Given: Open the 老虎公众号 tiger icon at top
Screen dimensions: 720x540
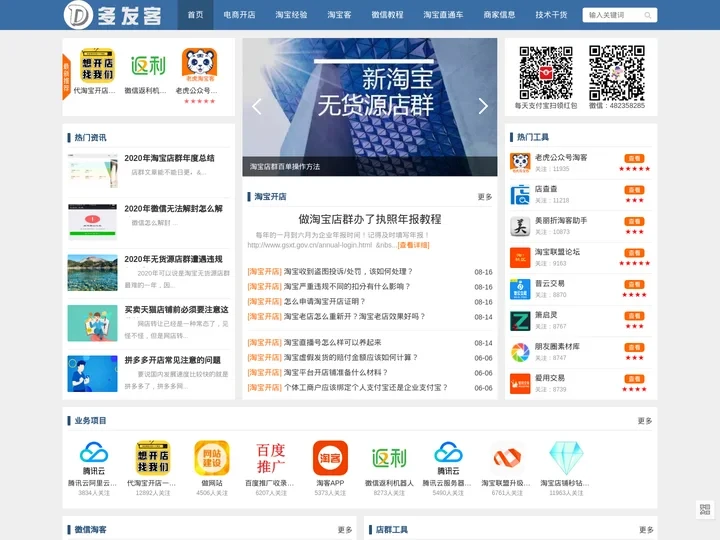Looking at the screenshot, I should (199, 65).
